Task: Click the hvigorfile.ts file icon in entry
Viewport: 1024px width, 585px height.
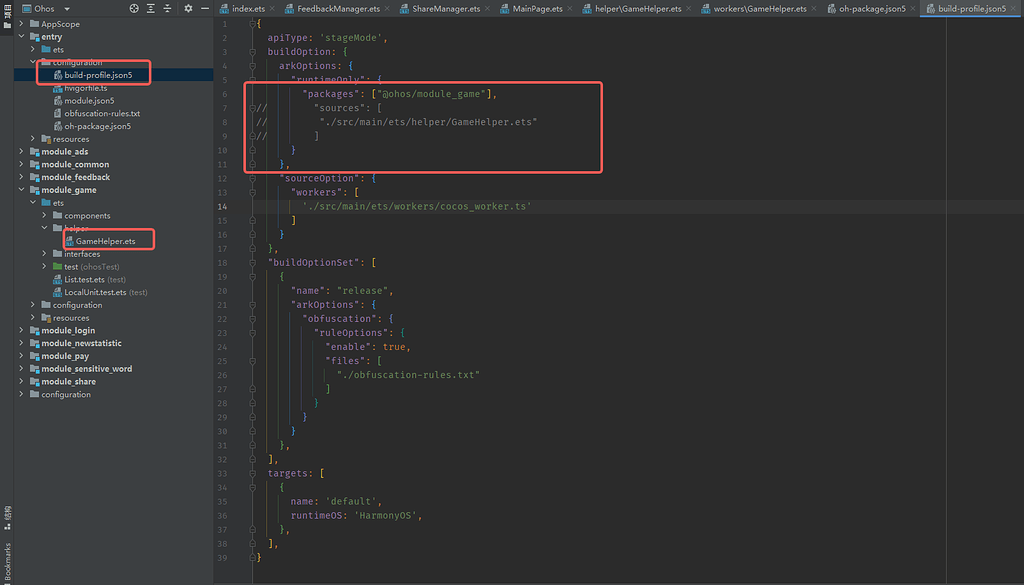Action: click(x=56, y=86)
